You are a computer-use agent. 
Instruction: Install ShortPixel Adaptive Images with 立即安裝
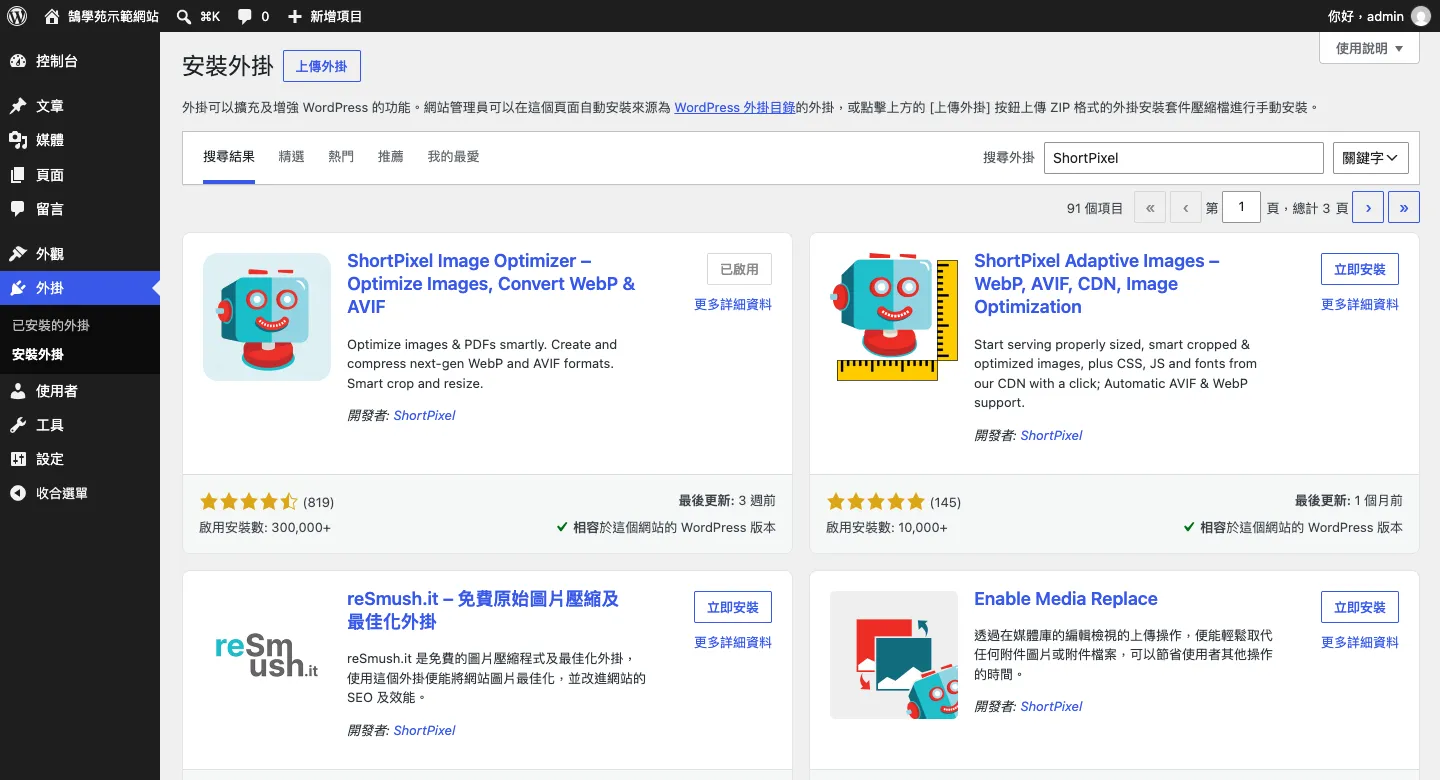[x=1360, y=269]
